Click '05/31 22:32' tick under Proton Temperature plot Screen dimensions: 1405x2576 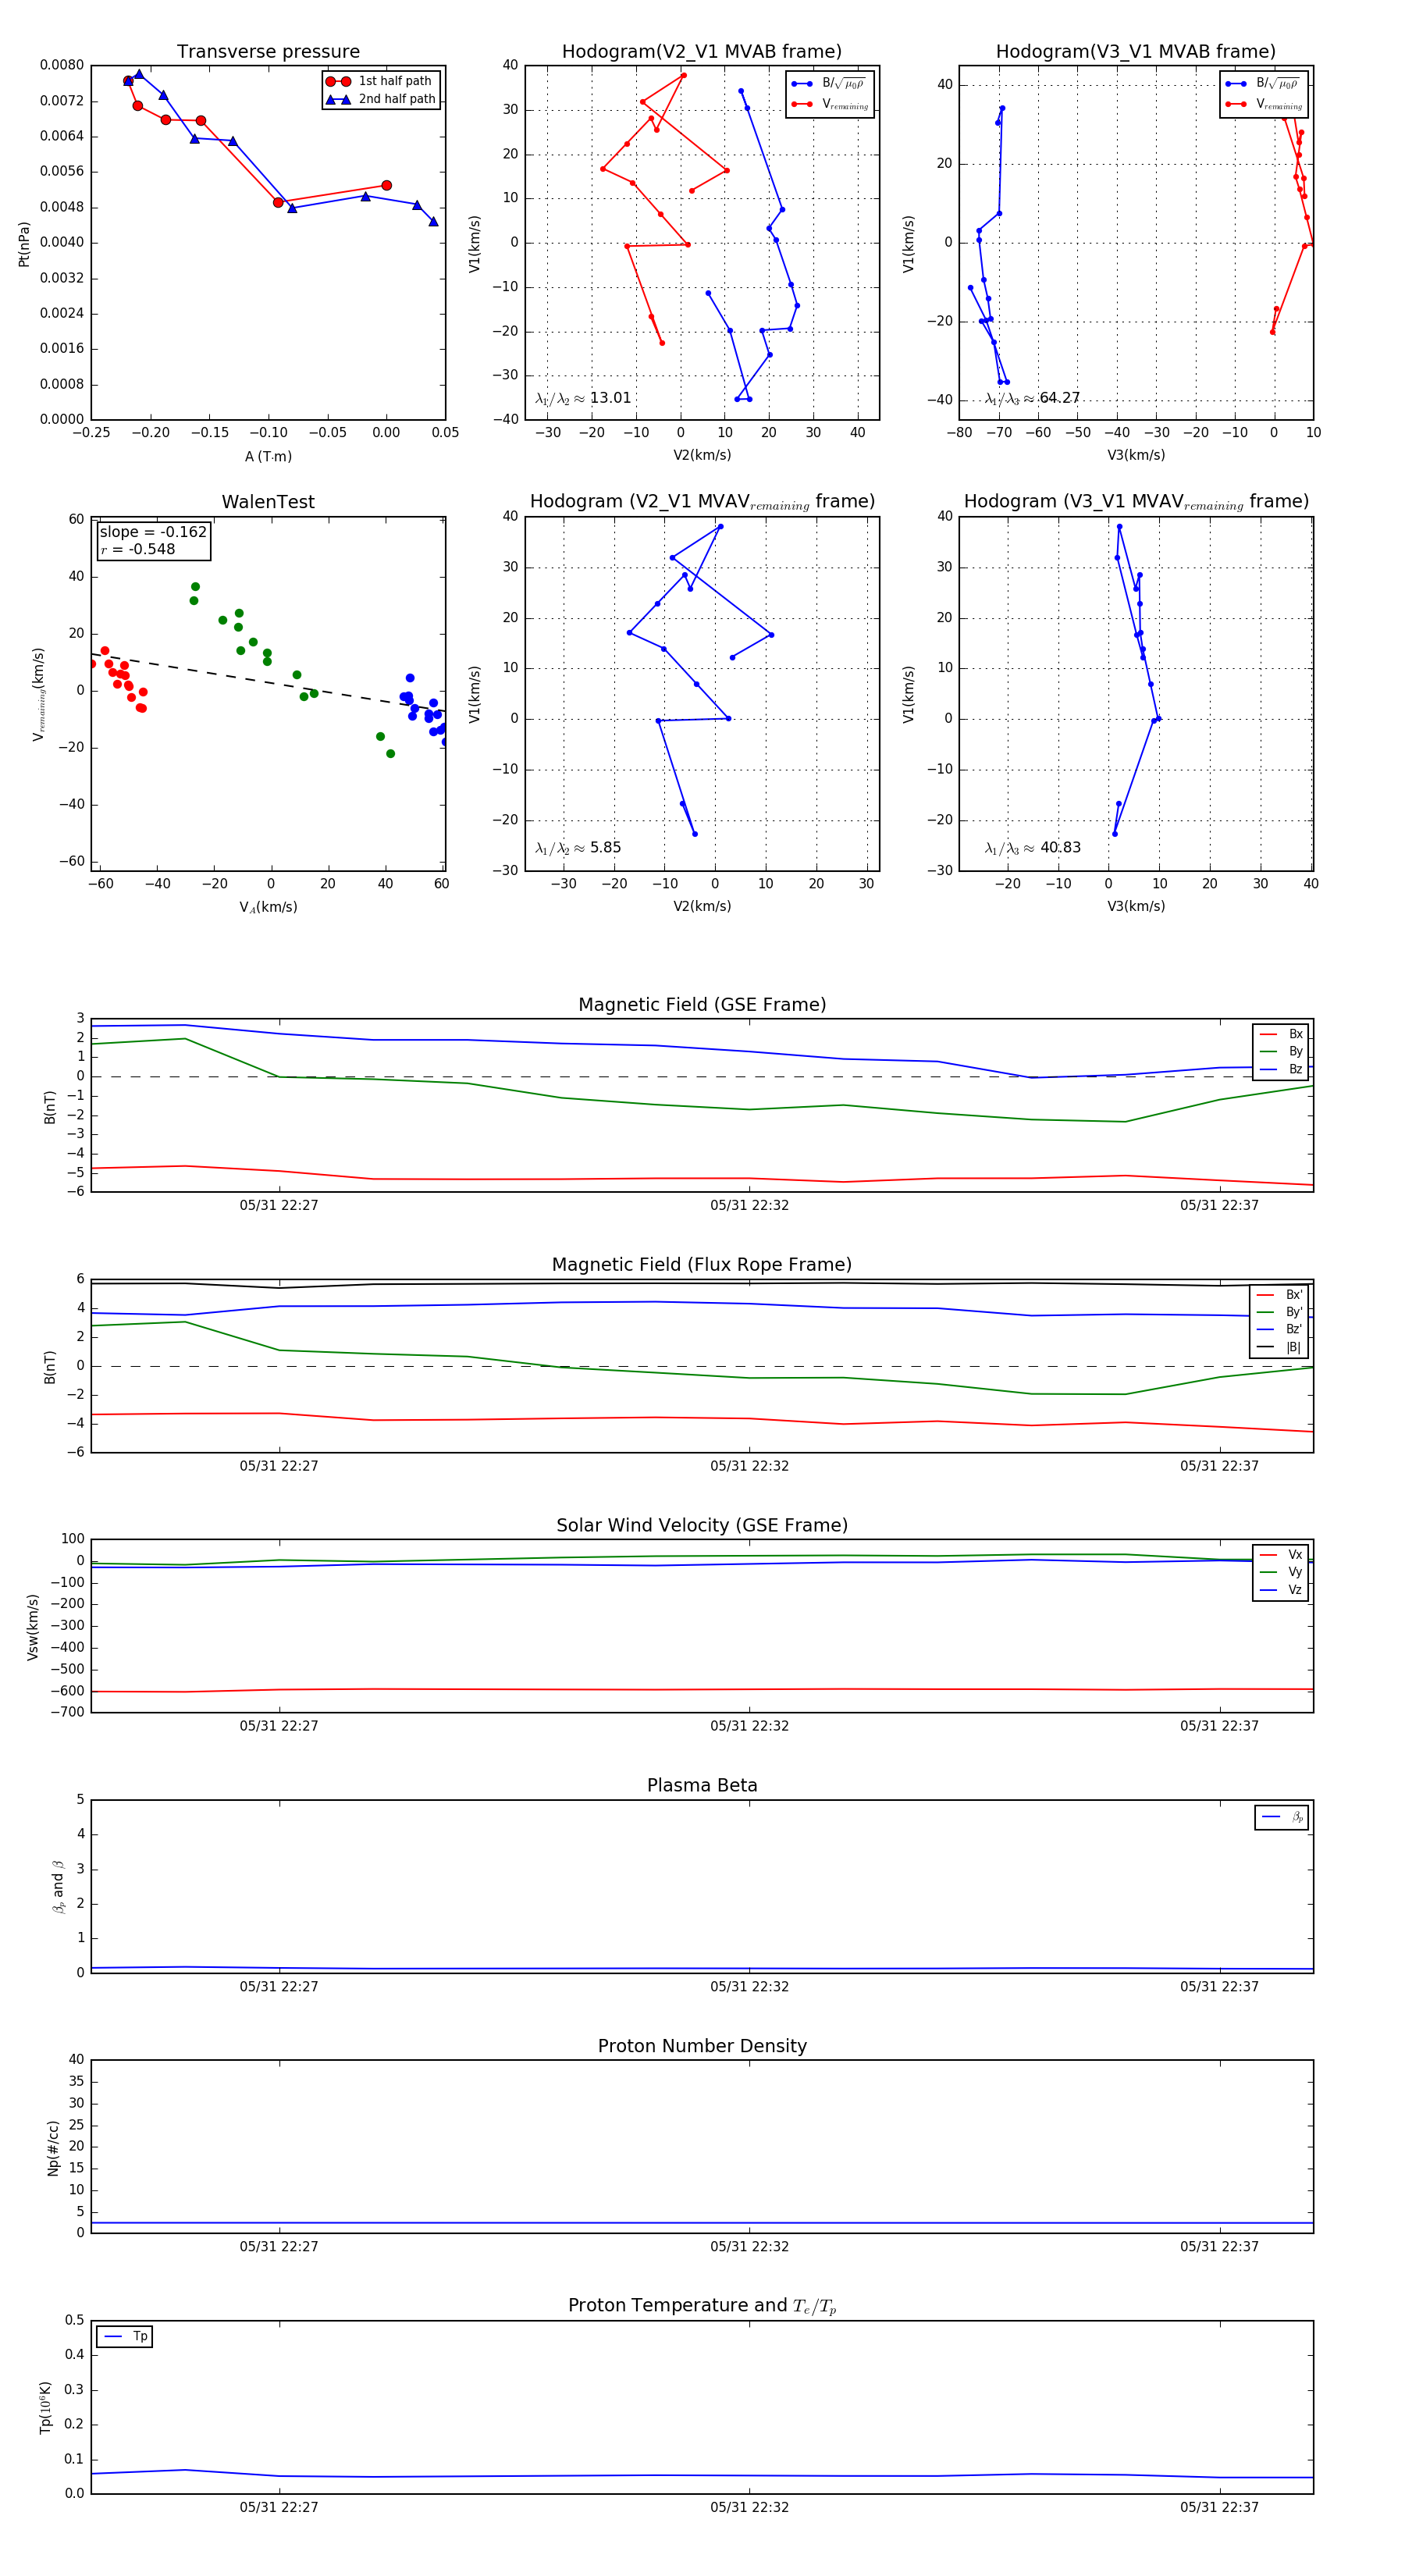click(749, 2507)
